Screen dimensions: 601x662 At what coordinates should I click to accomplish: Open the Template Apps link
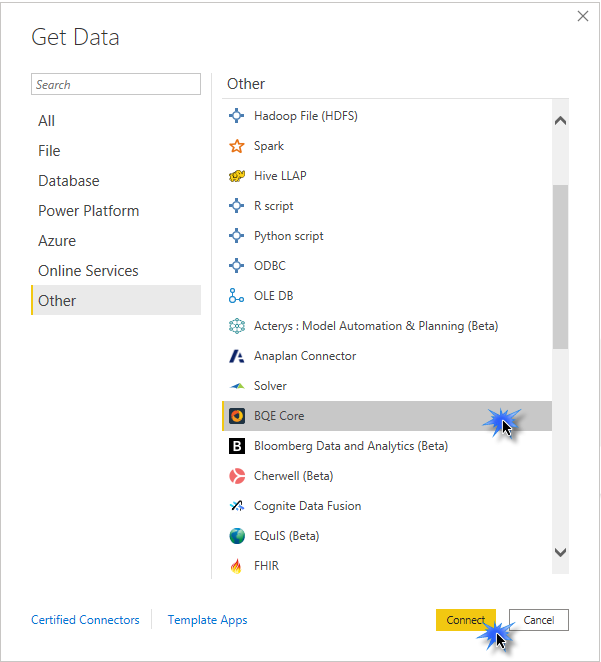(x=207, y=620)
